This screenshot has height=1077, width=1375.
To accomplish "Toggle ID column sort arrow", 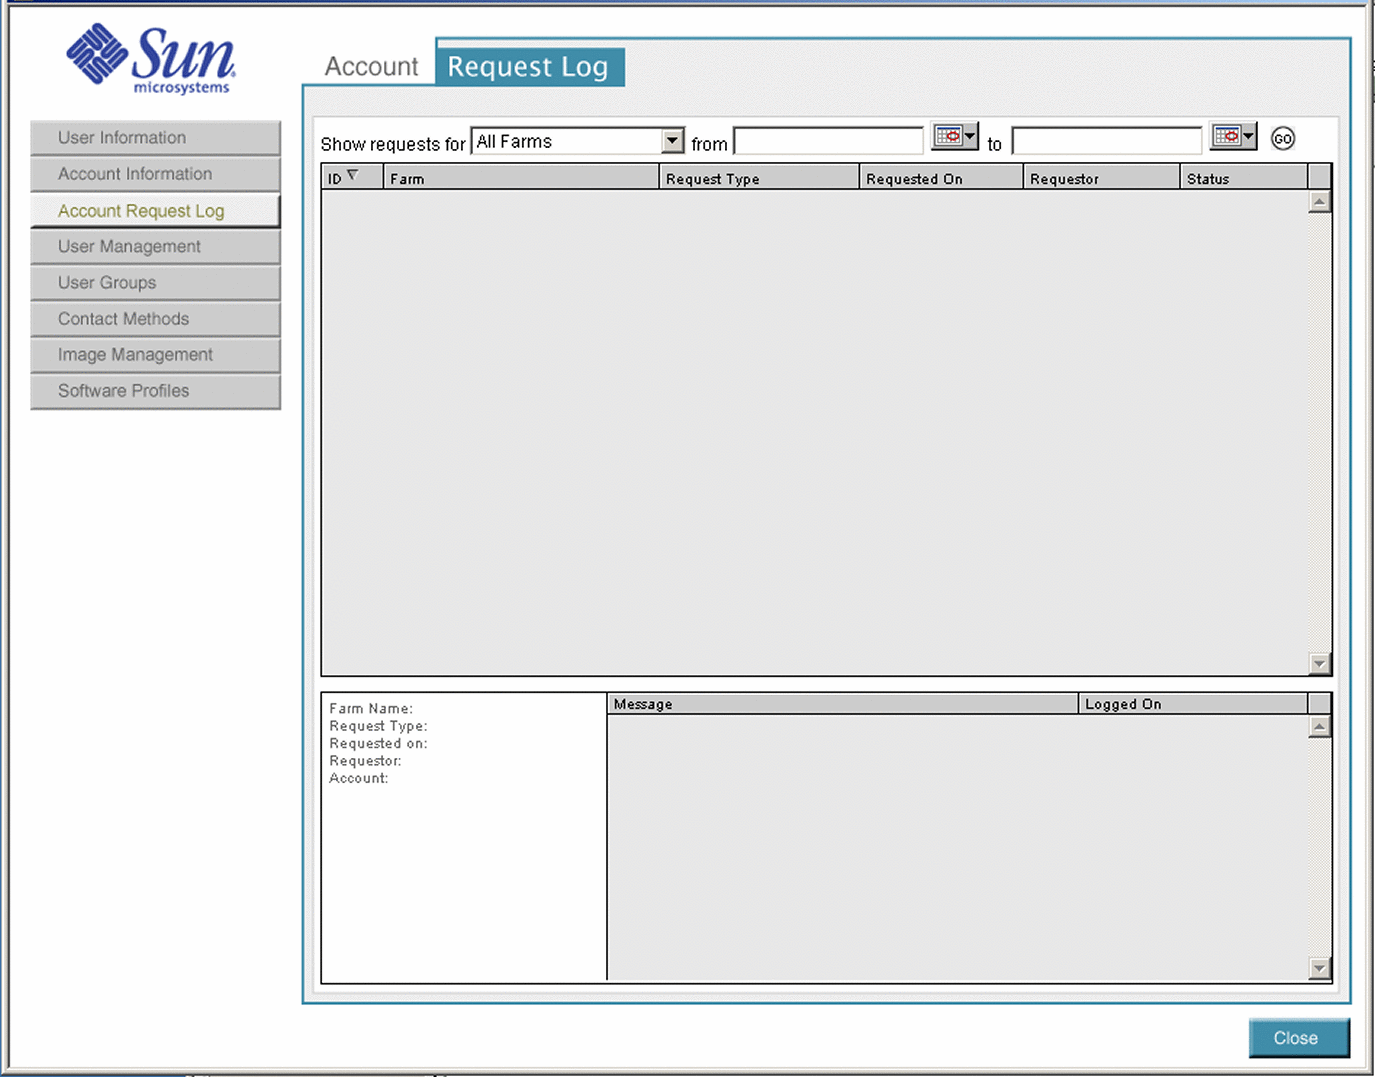I will pos(352,176).
